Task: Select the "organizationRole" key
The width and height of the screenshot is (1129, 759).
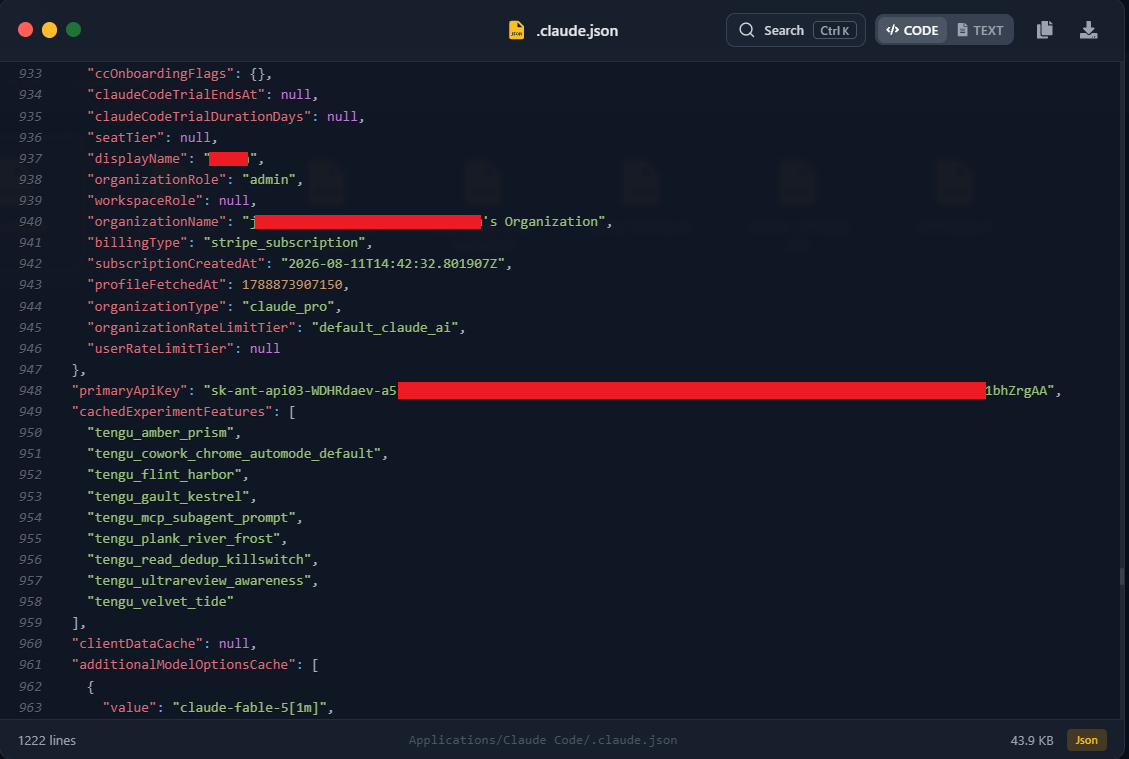Action: coord(157,179)
